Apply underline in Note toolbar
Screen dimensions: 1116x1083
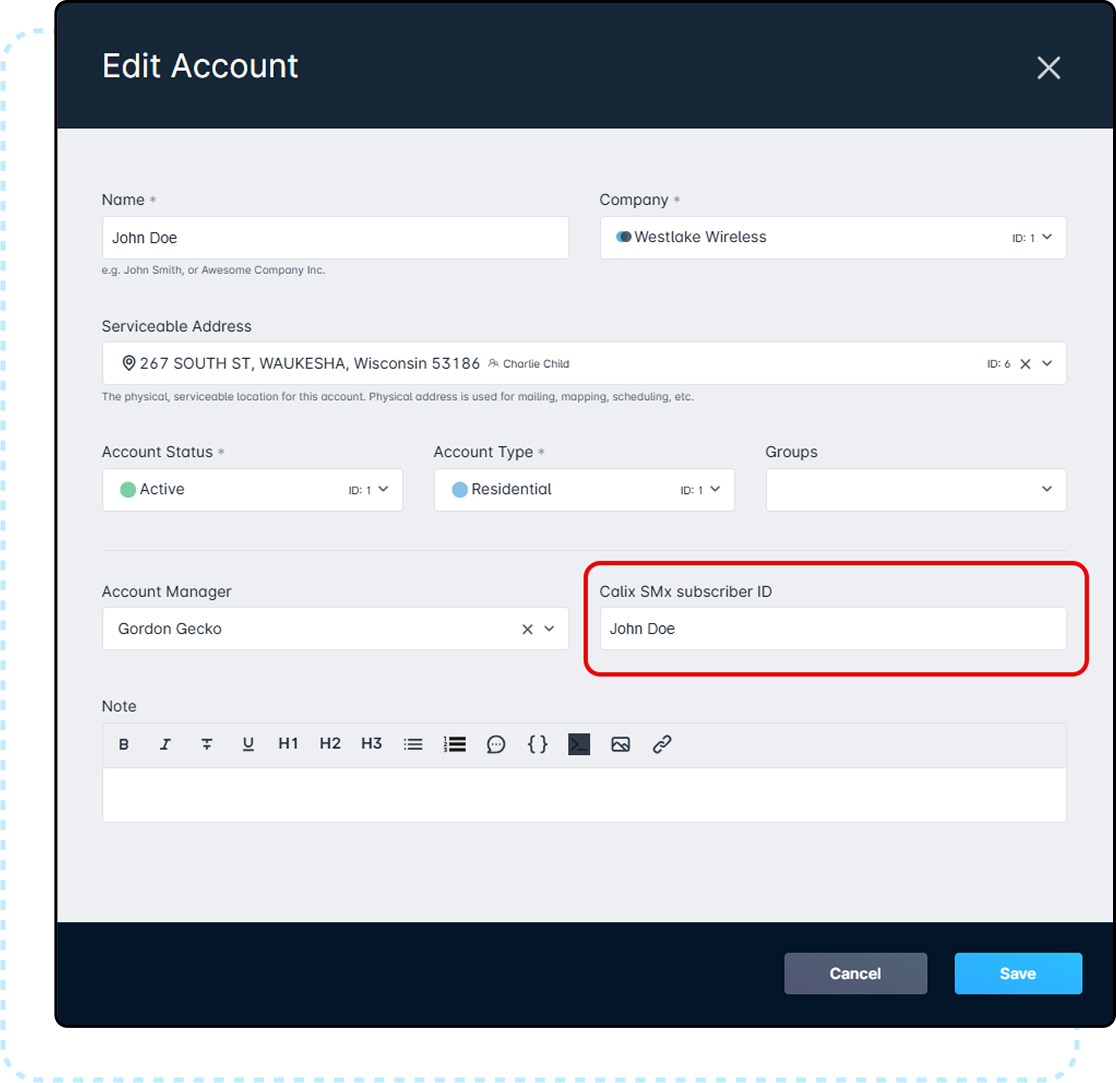(248, 744)
